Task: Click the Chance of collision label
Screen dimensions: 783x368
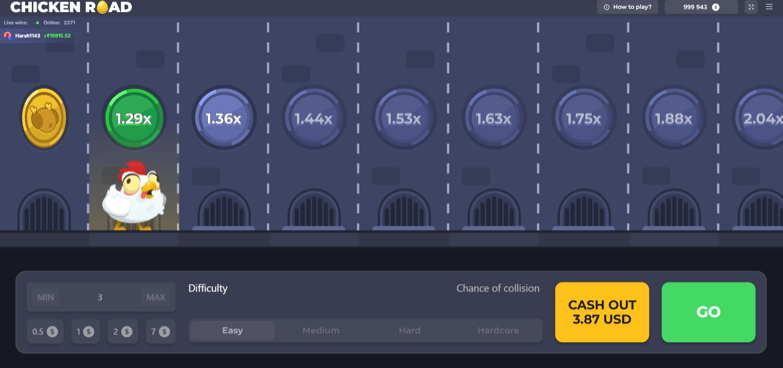Action: [498, 289]
